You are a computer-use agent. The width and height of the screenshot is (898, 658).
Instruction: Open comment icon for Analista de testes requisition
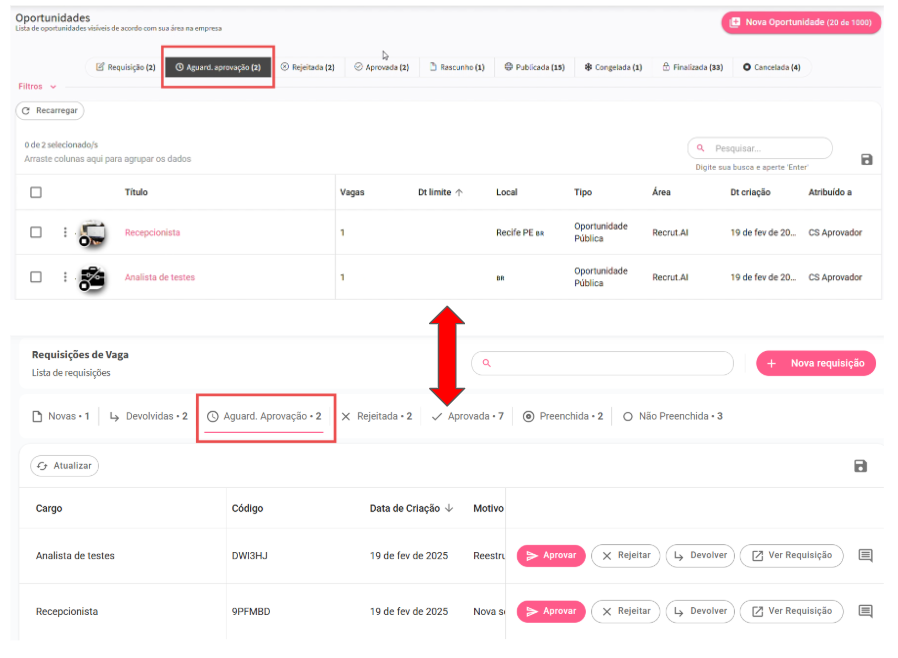click(x=865, y=556)
